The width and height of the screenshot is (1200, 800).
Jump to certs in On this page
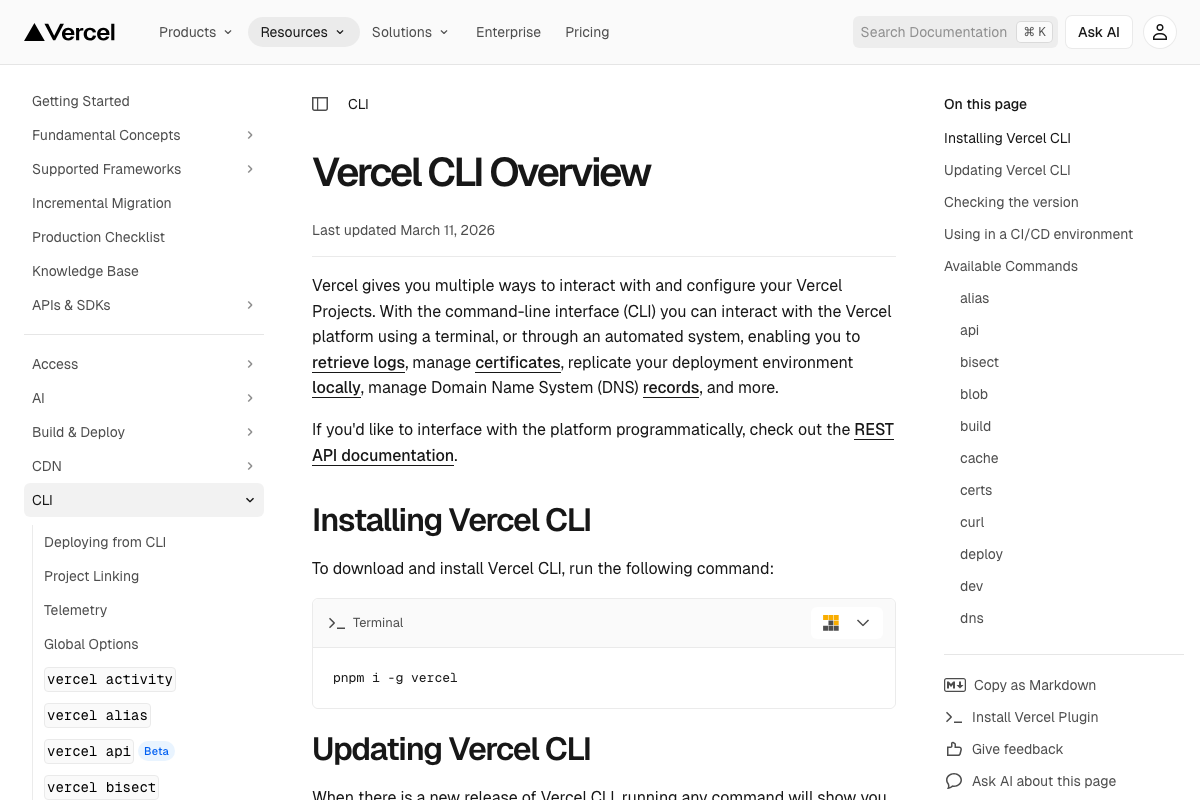click(x=976, y=490)
